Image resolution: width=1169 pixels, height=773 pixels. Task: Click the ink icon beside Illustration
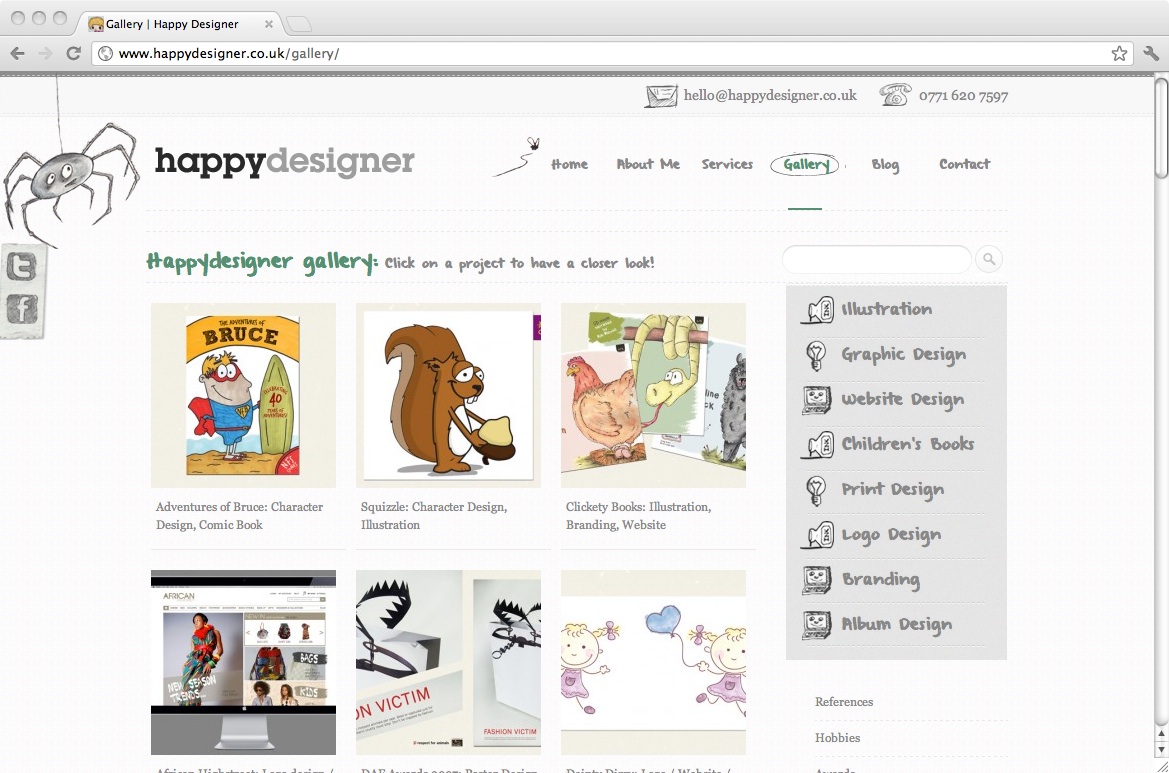coord(818,310)
